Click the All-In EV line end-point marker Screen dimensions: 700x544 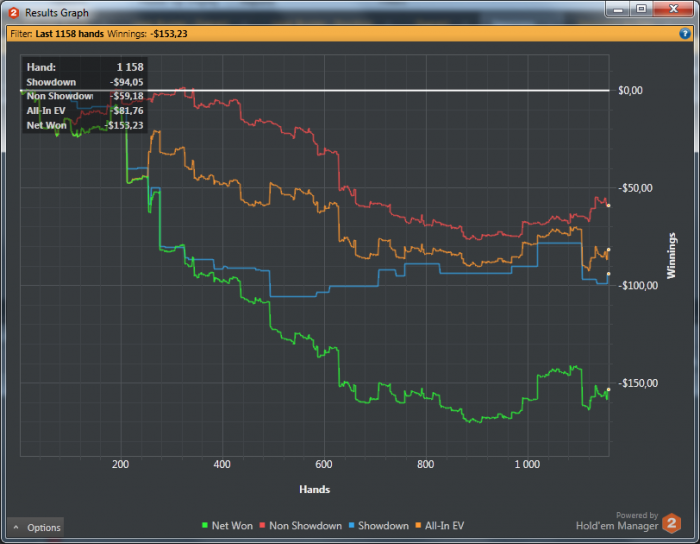coord(608,250)
